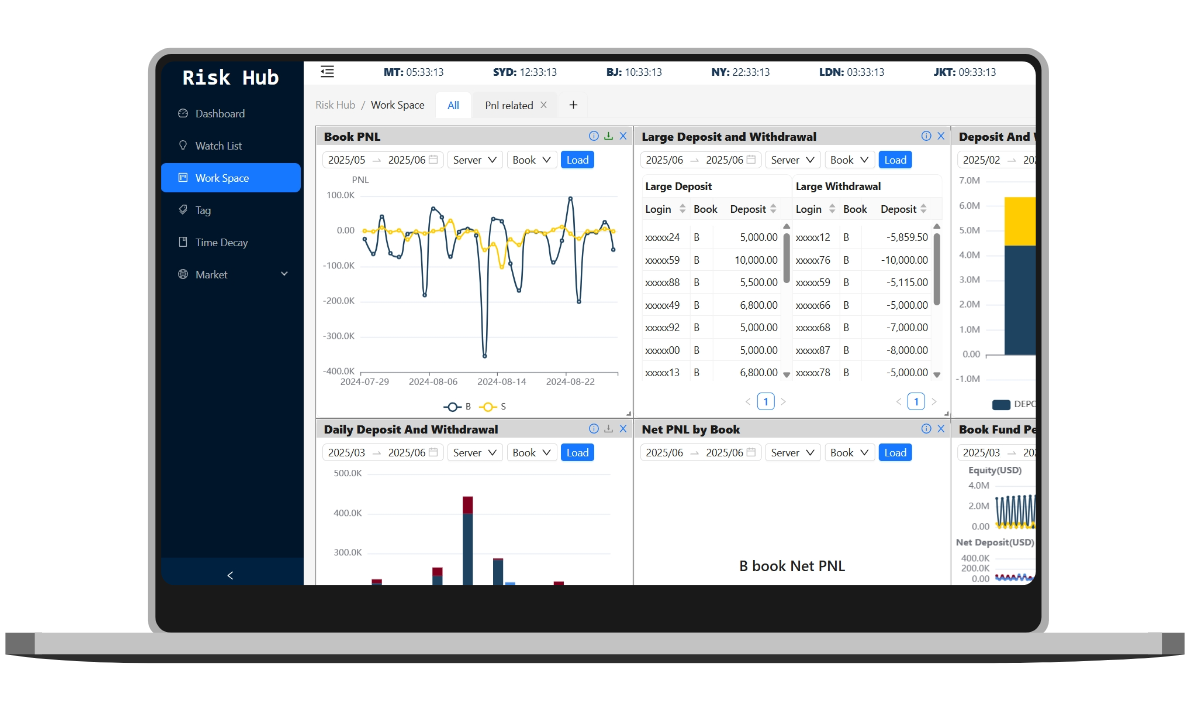Screen dimensions: 1190x710
Task: Open calendar in Large Deposit and Withdrawal
Action: pyautogui.click(x=751, y=159)
